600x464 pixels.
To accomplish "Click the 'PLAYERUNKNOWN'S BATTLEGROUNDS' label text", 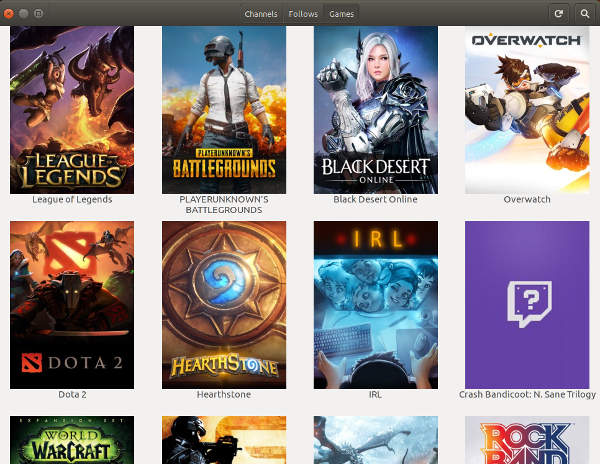I will pos(224,205).
